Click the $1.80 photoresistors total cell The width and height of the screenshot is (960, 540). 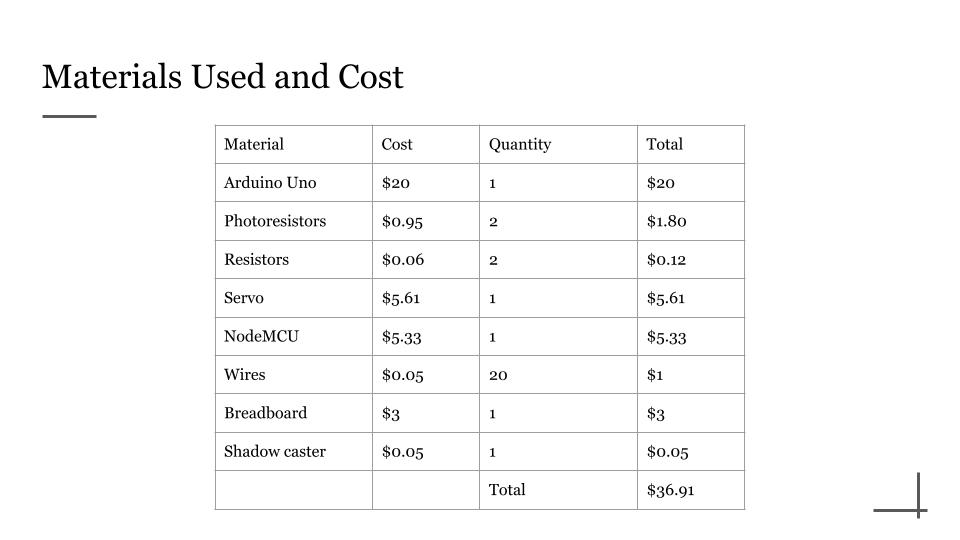click(691, 221)
